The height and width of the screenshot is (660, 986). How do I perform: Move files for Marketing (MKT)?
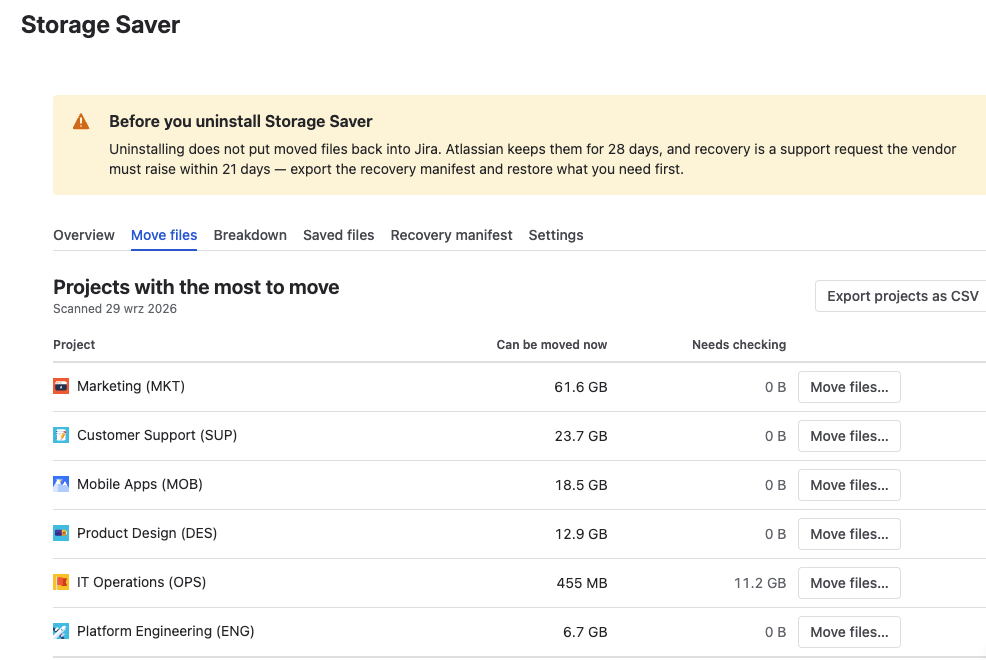pos(850,387)
